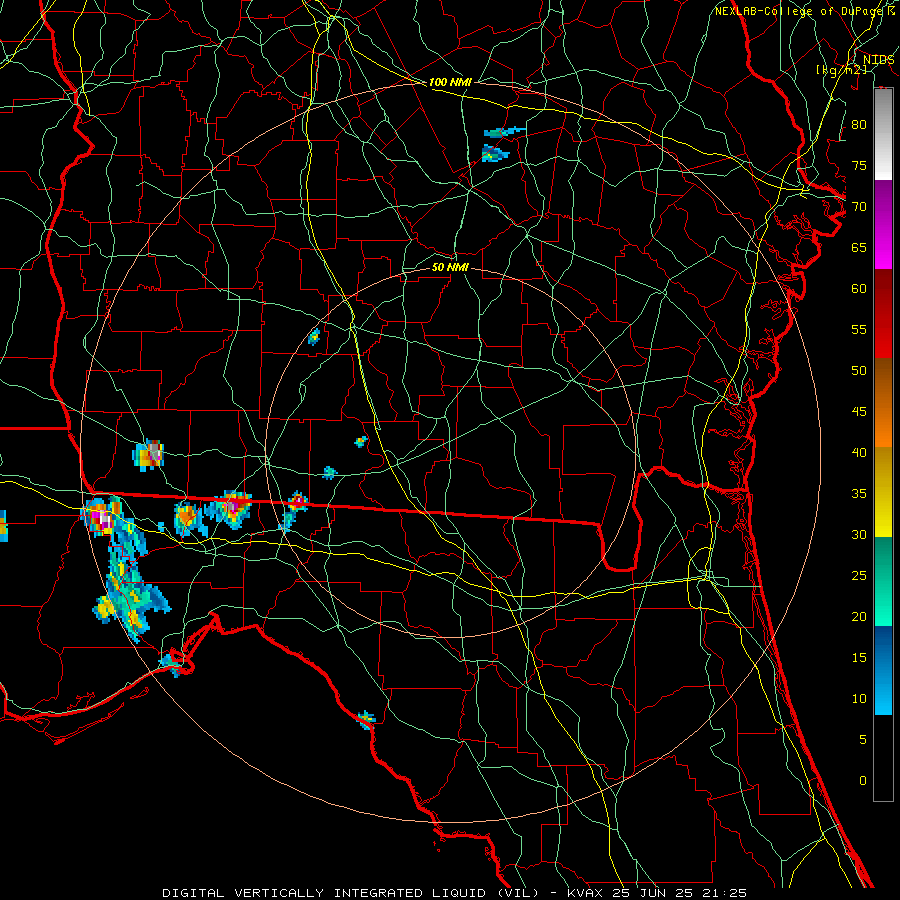Click the scale value 5
The width and height of the screenshot is (900, 900).
pyautogui.click(x=863, y=739)
